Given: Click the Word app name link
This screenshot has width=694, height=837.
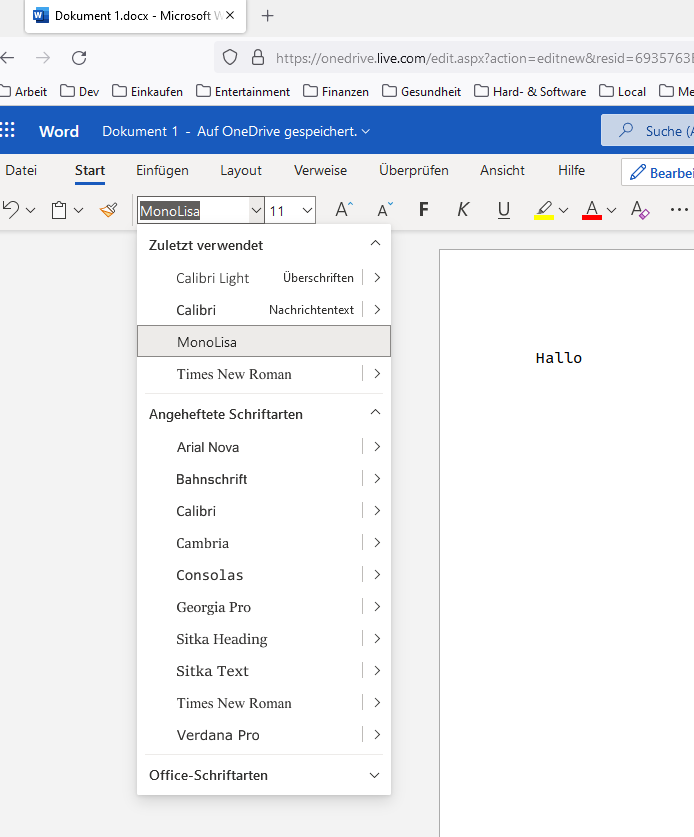Looking at the screenshot, I should [59, 131].
